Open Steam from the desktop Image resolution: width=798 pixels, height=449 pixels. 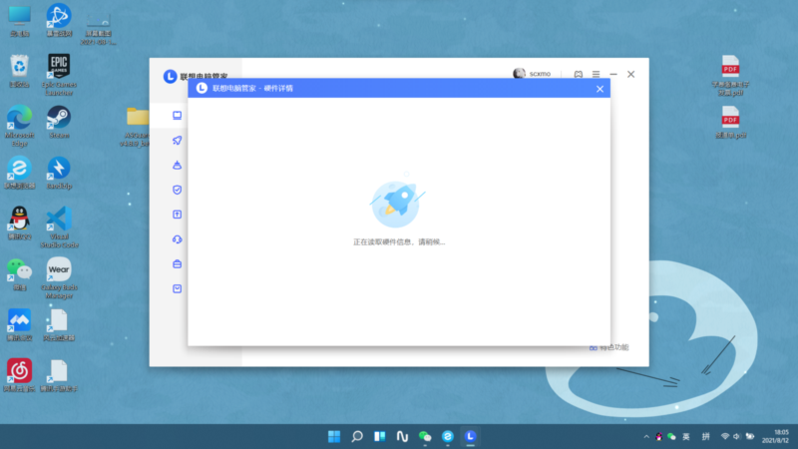point(58,119)
